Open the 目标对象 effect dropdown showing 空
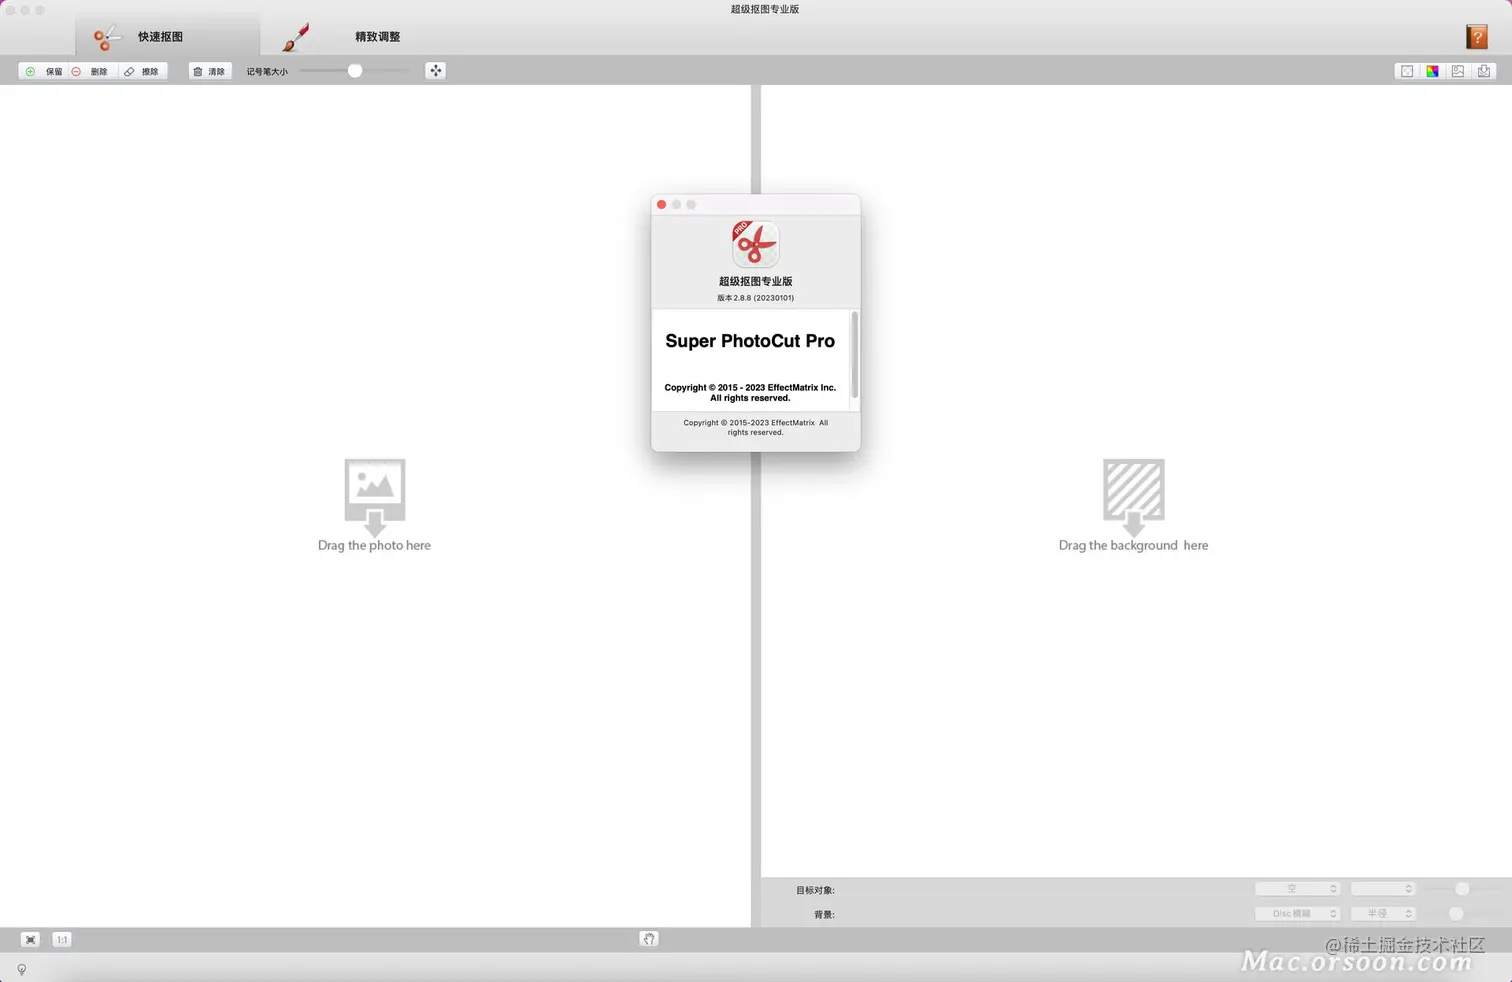 pos(1297,889)
